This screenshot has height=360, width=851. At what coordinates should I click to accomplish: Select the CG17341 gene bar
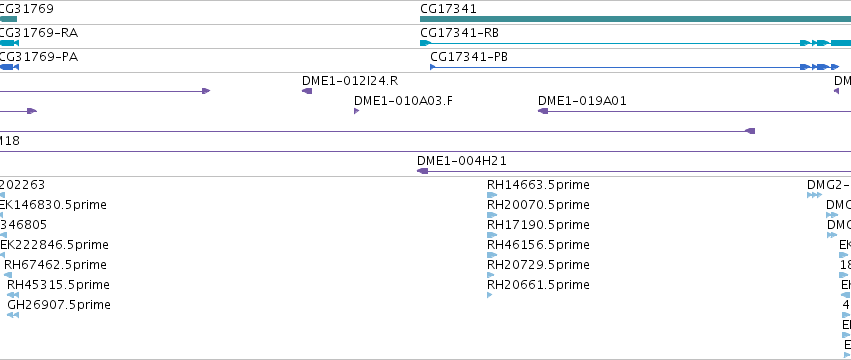tap(636, 19)
